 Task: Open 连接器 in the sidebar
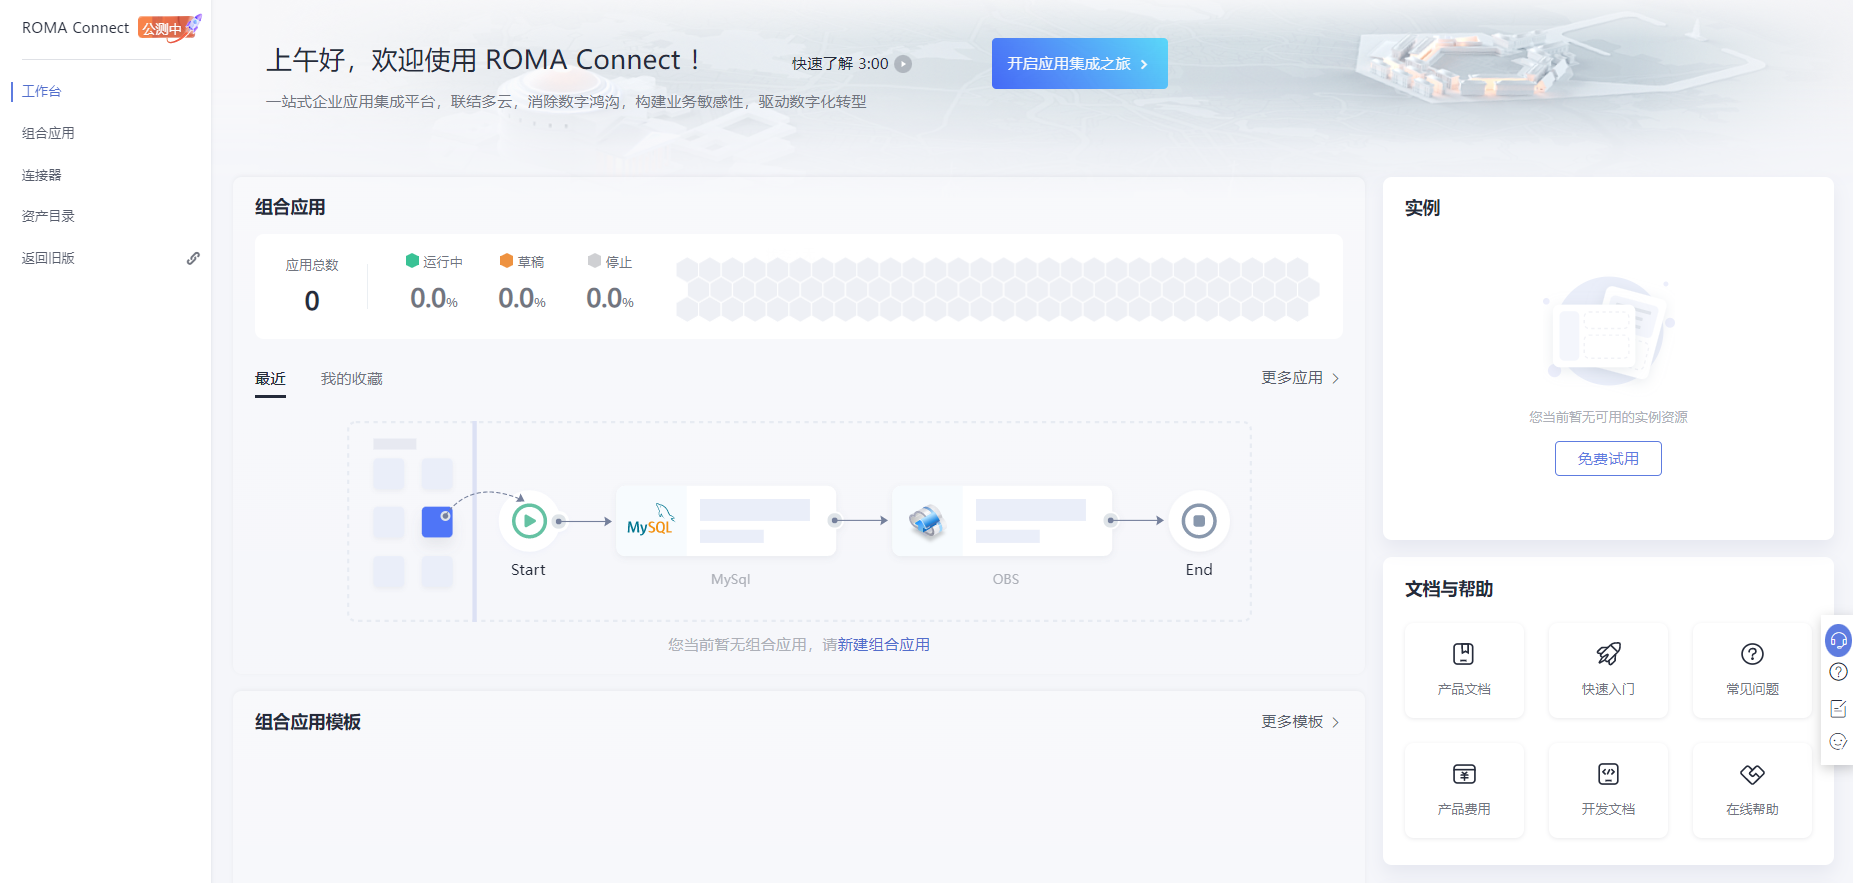click(x=42, y=175)
